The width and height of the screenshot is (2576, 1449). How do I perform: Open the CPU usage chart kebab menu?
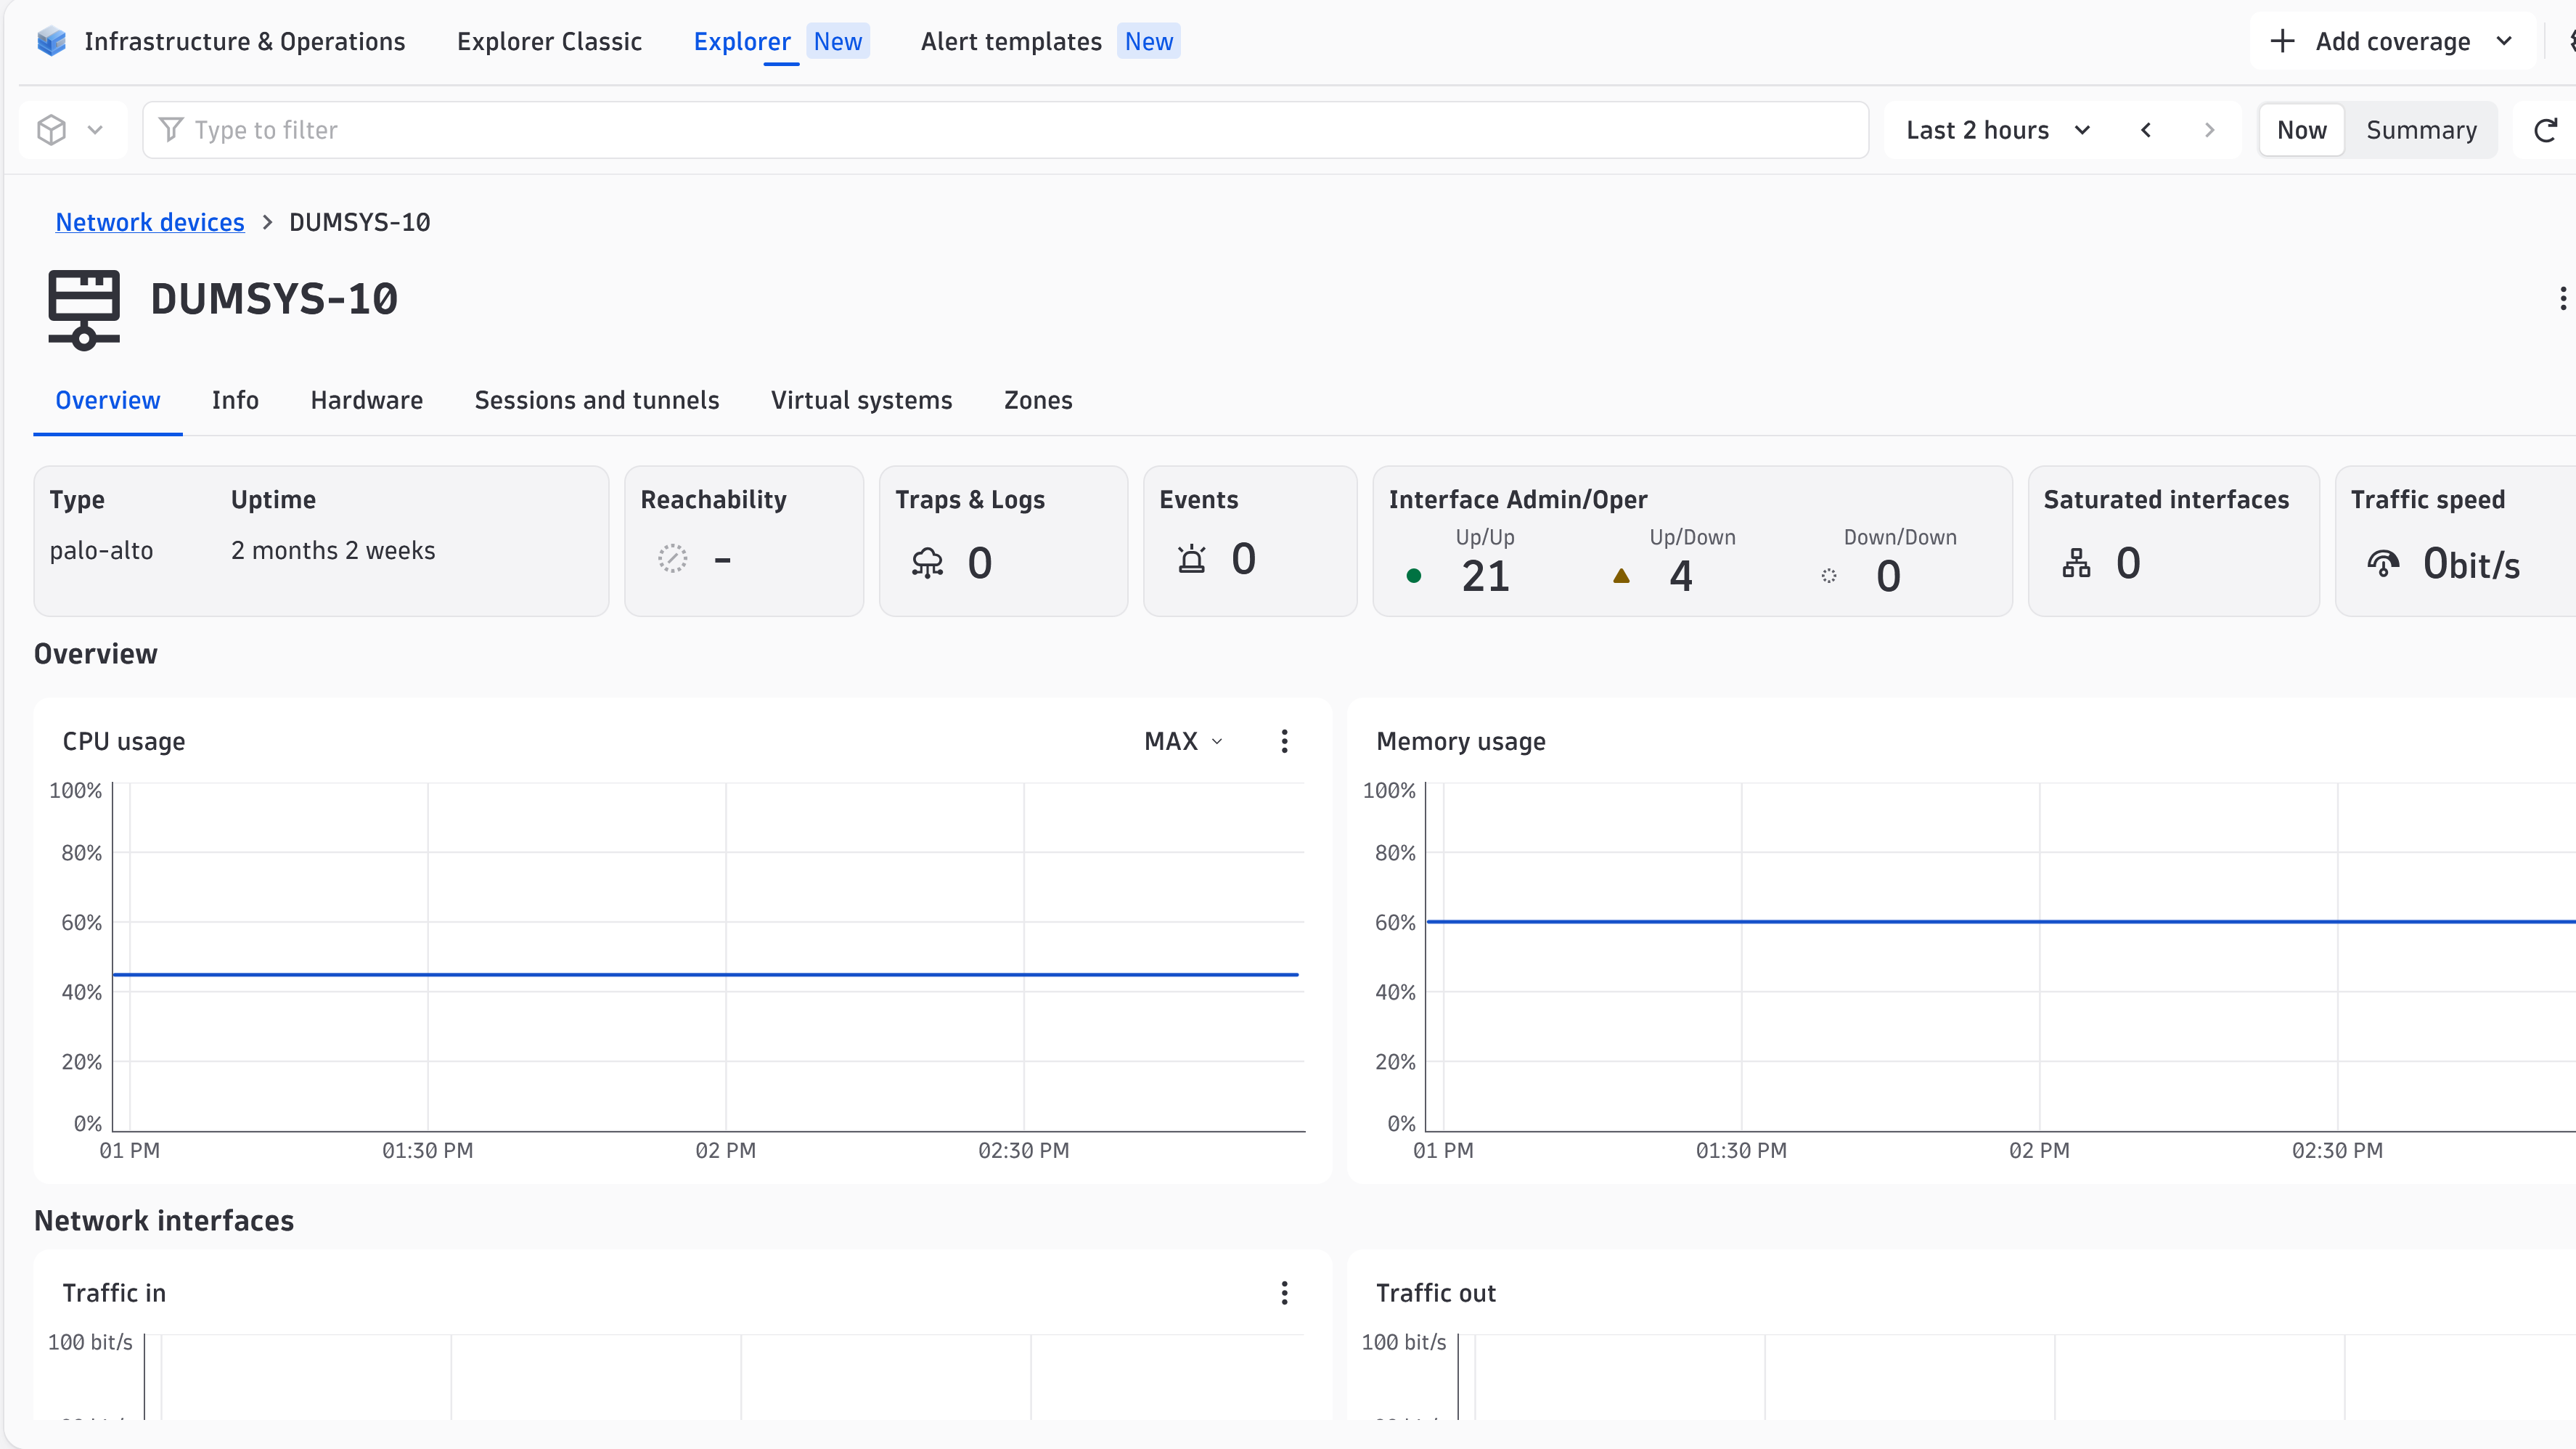[x=1284, y=741]
